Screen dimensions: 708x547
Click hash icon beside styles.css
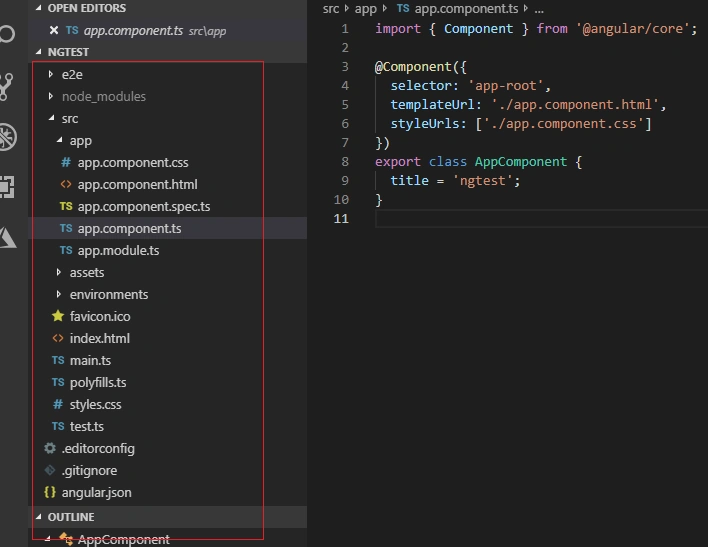[58, 404]
